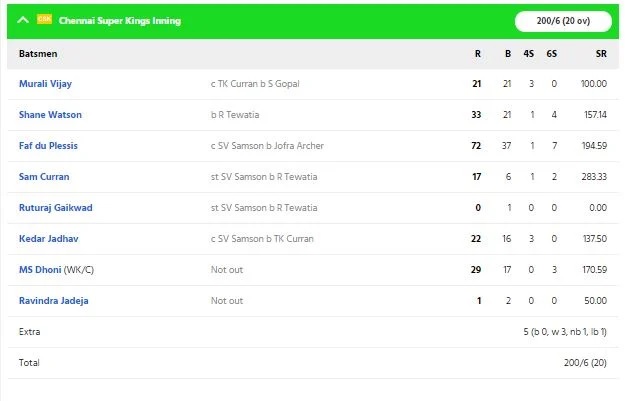Click the Chennai Super Kings Inning title
The width and height of the screenshot is (625, 401).
point(120,21)
